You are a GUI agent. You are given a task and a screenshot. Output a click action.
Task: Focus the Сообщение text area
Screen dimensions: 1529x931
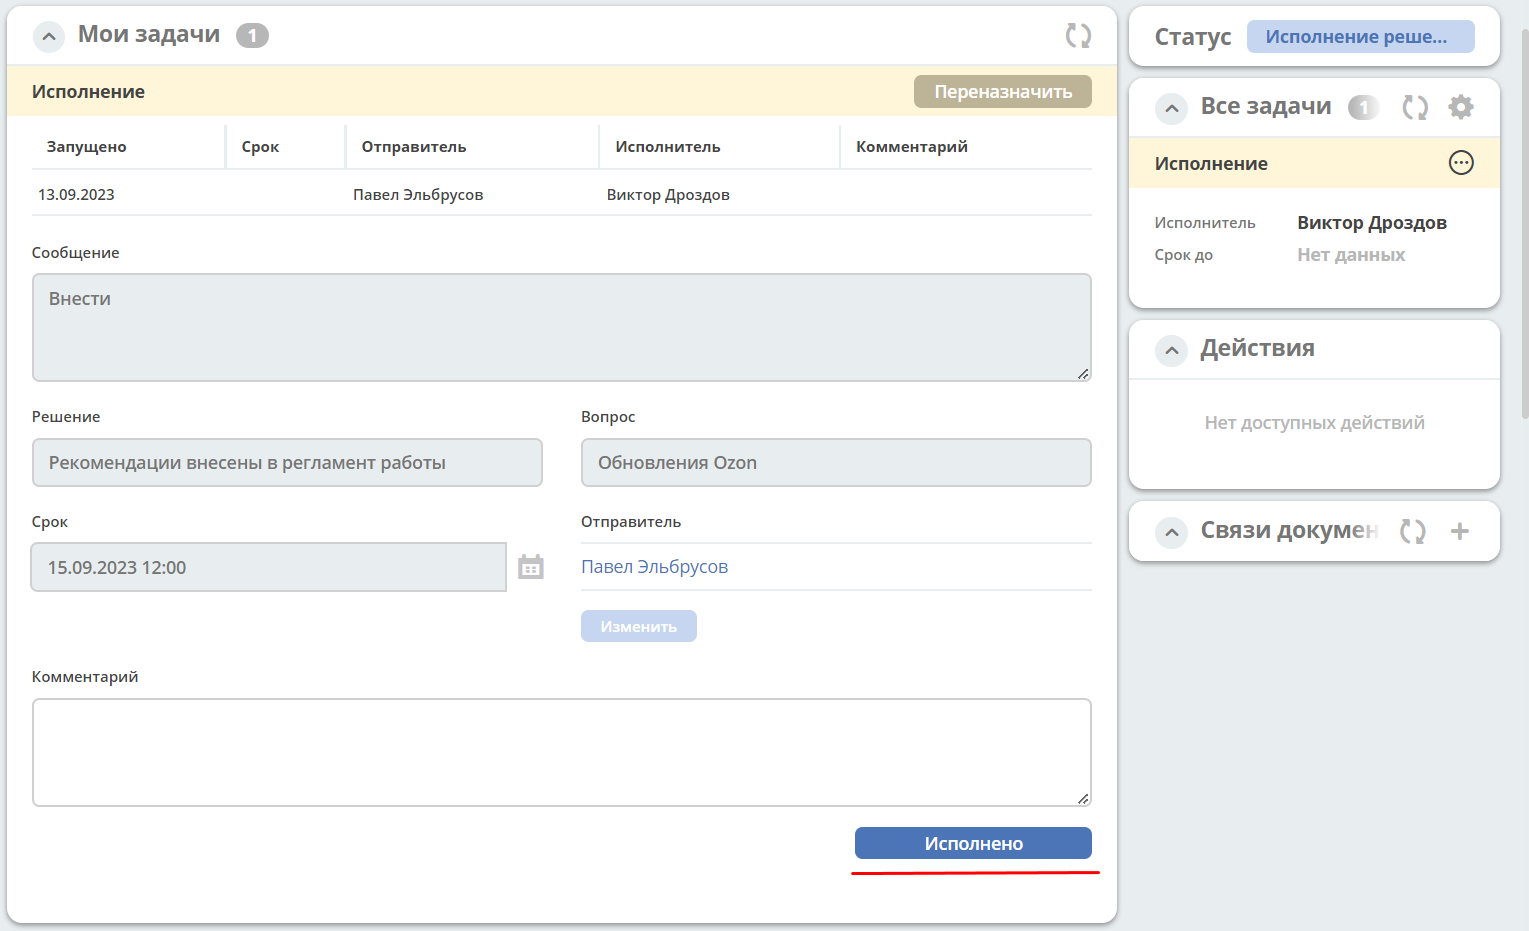coord(562,328)
